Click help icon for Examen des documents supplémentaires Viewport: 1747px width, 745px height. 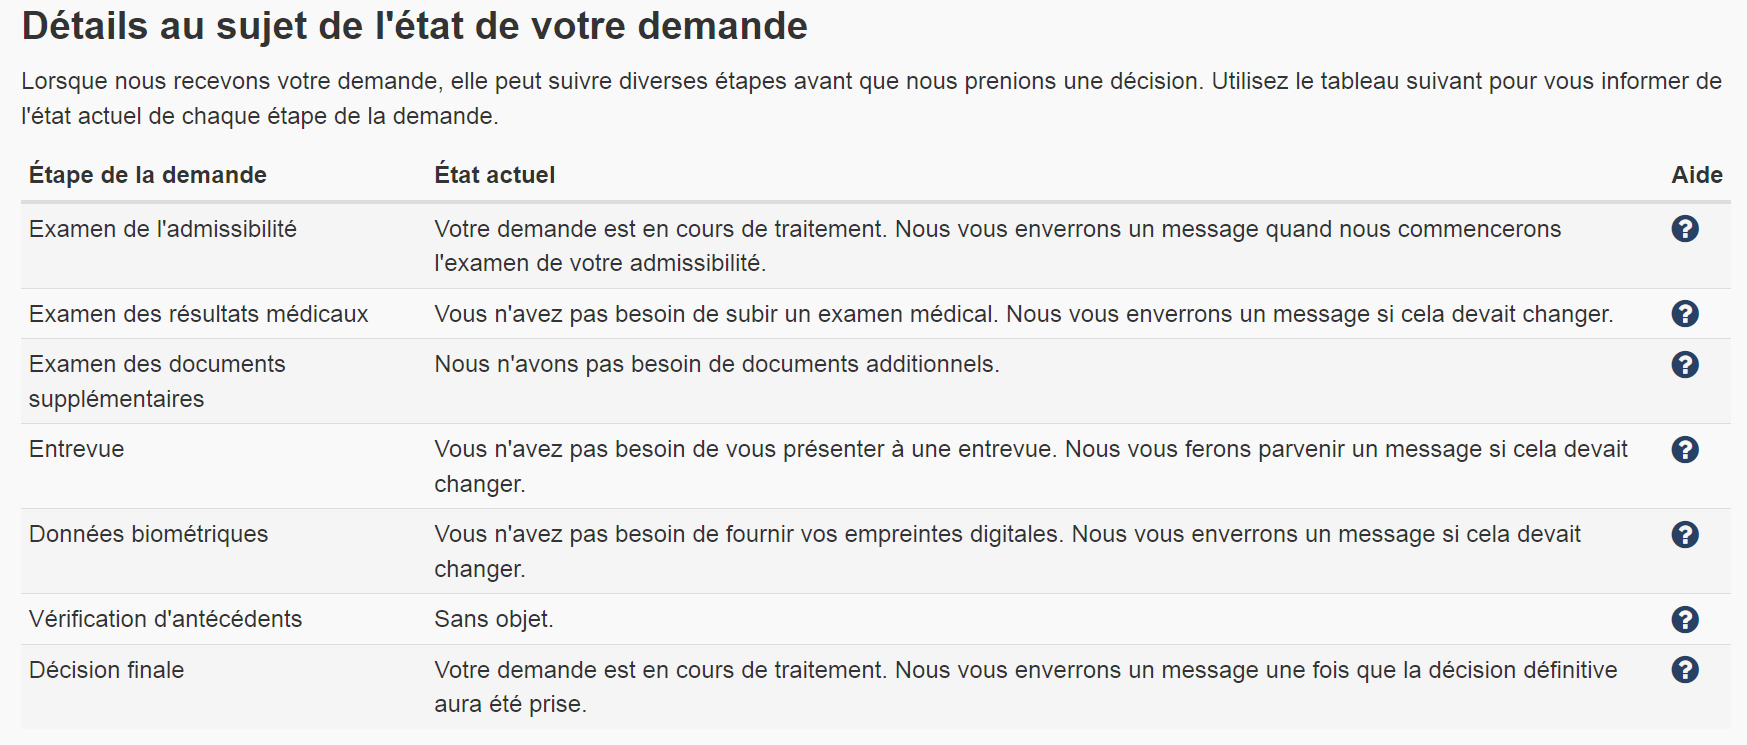tap(1685, 364)
